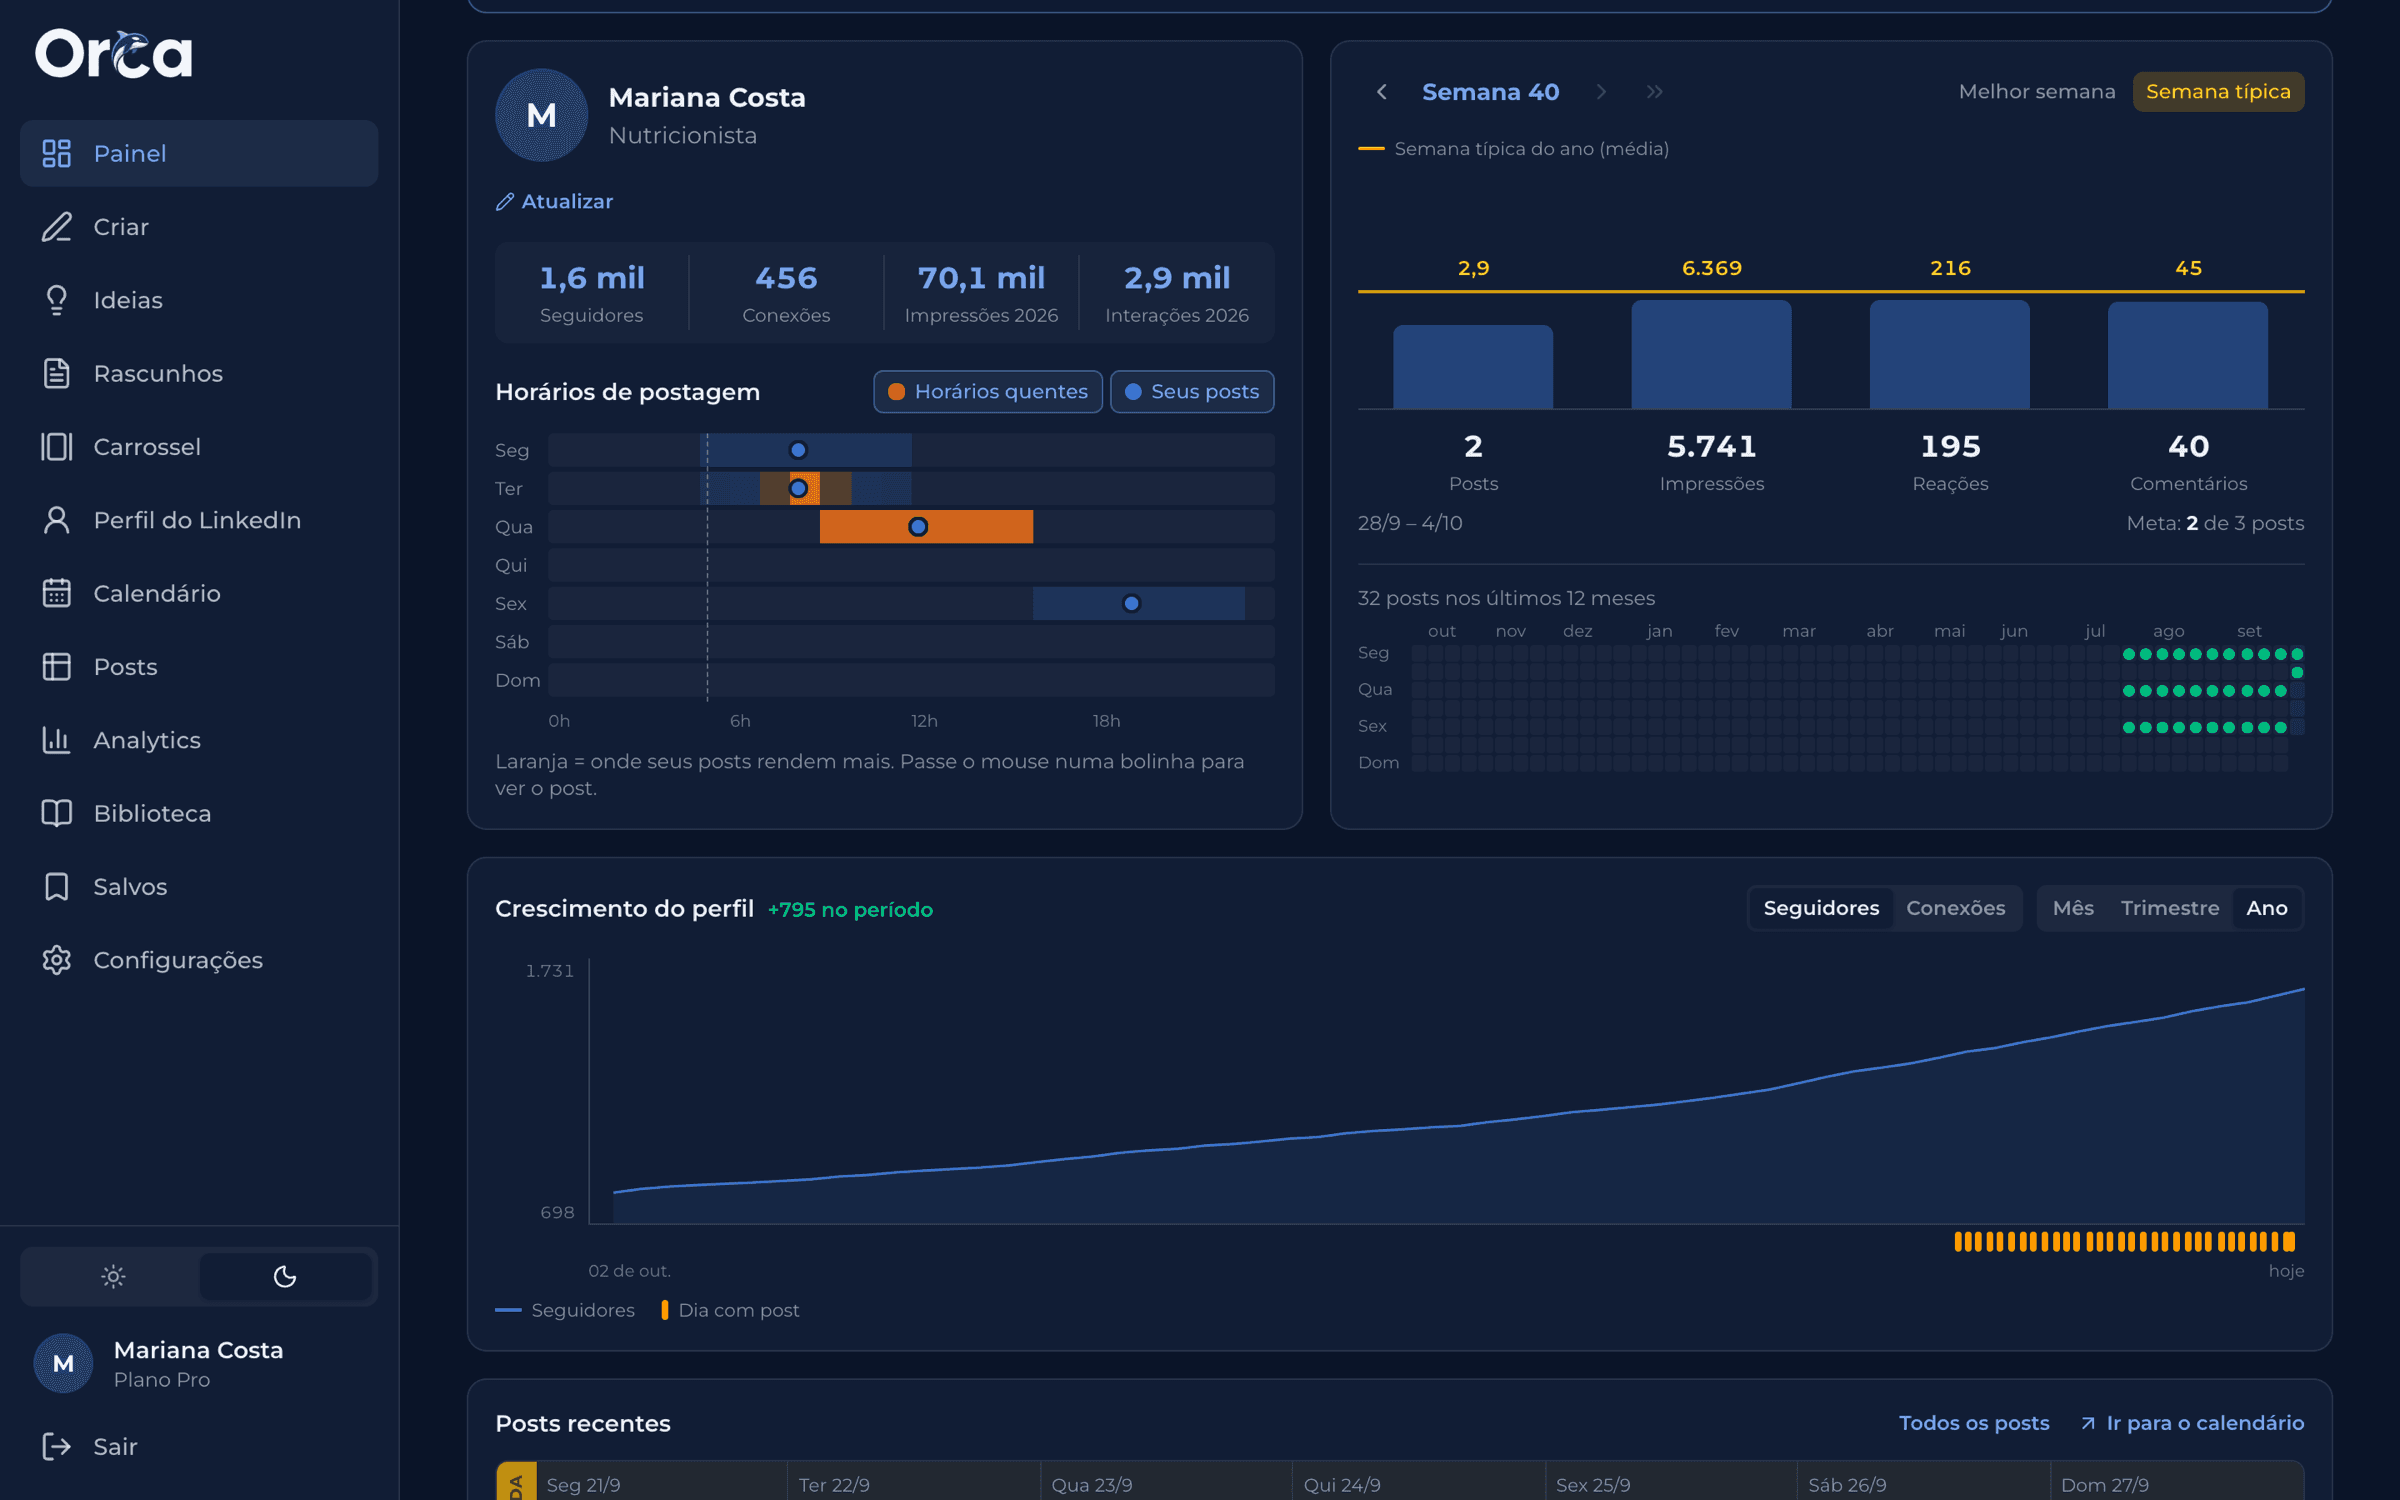Switch to light theme sun toggle
The image size is (2400, 1500).
coord(113,1276)
